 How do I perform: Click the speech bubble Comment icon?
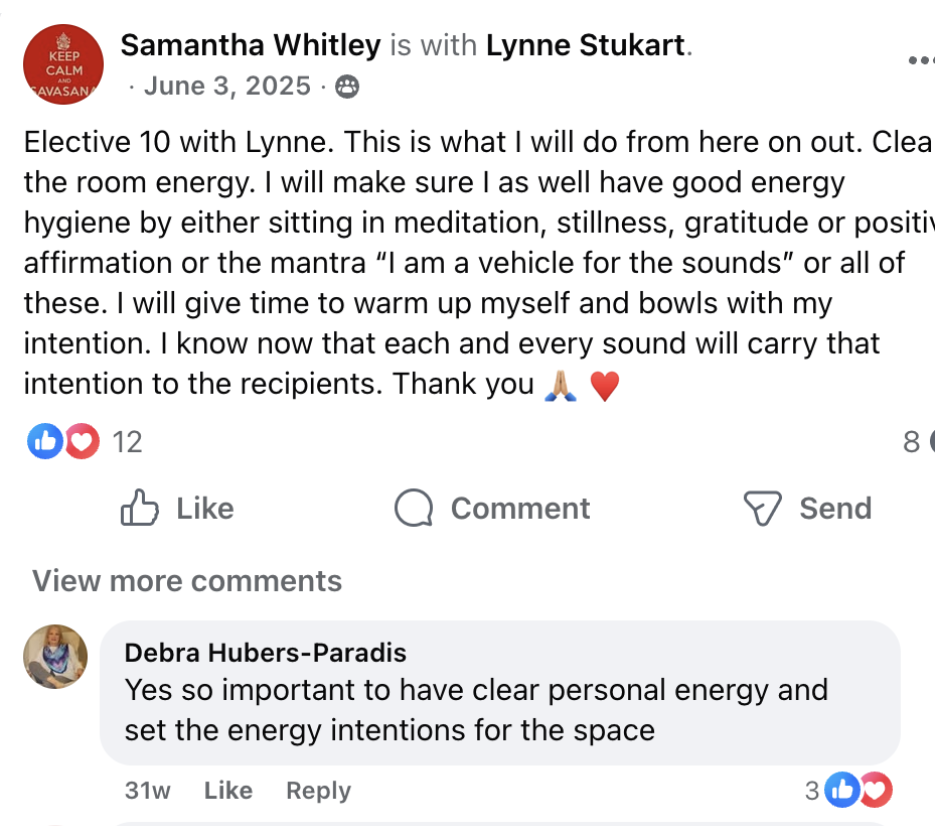click(x=414, y=508)
